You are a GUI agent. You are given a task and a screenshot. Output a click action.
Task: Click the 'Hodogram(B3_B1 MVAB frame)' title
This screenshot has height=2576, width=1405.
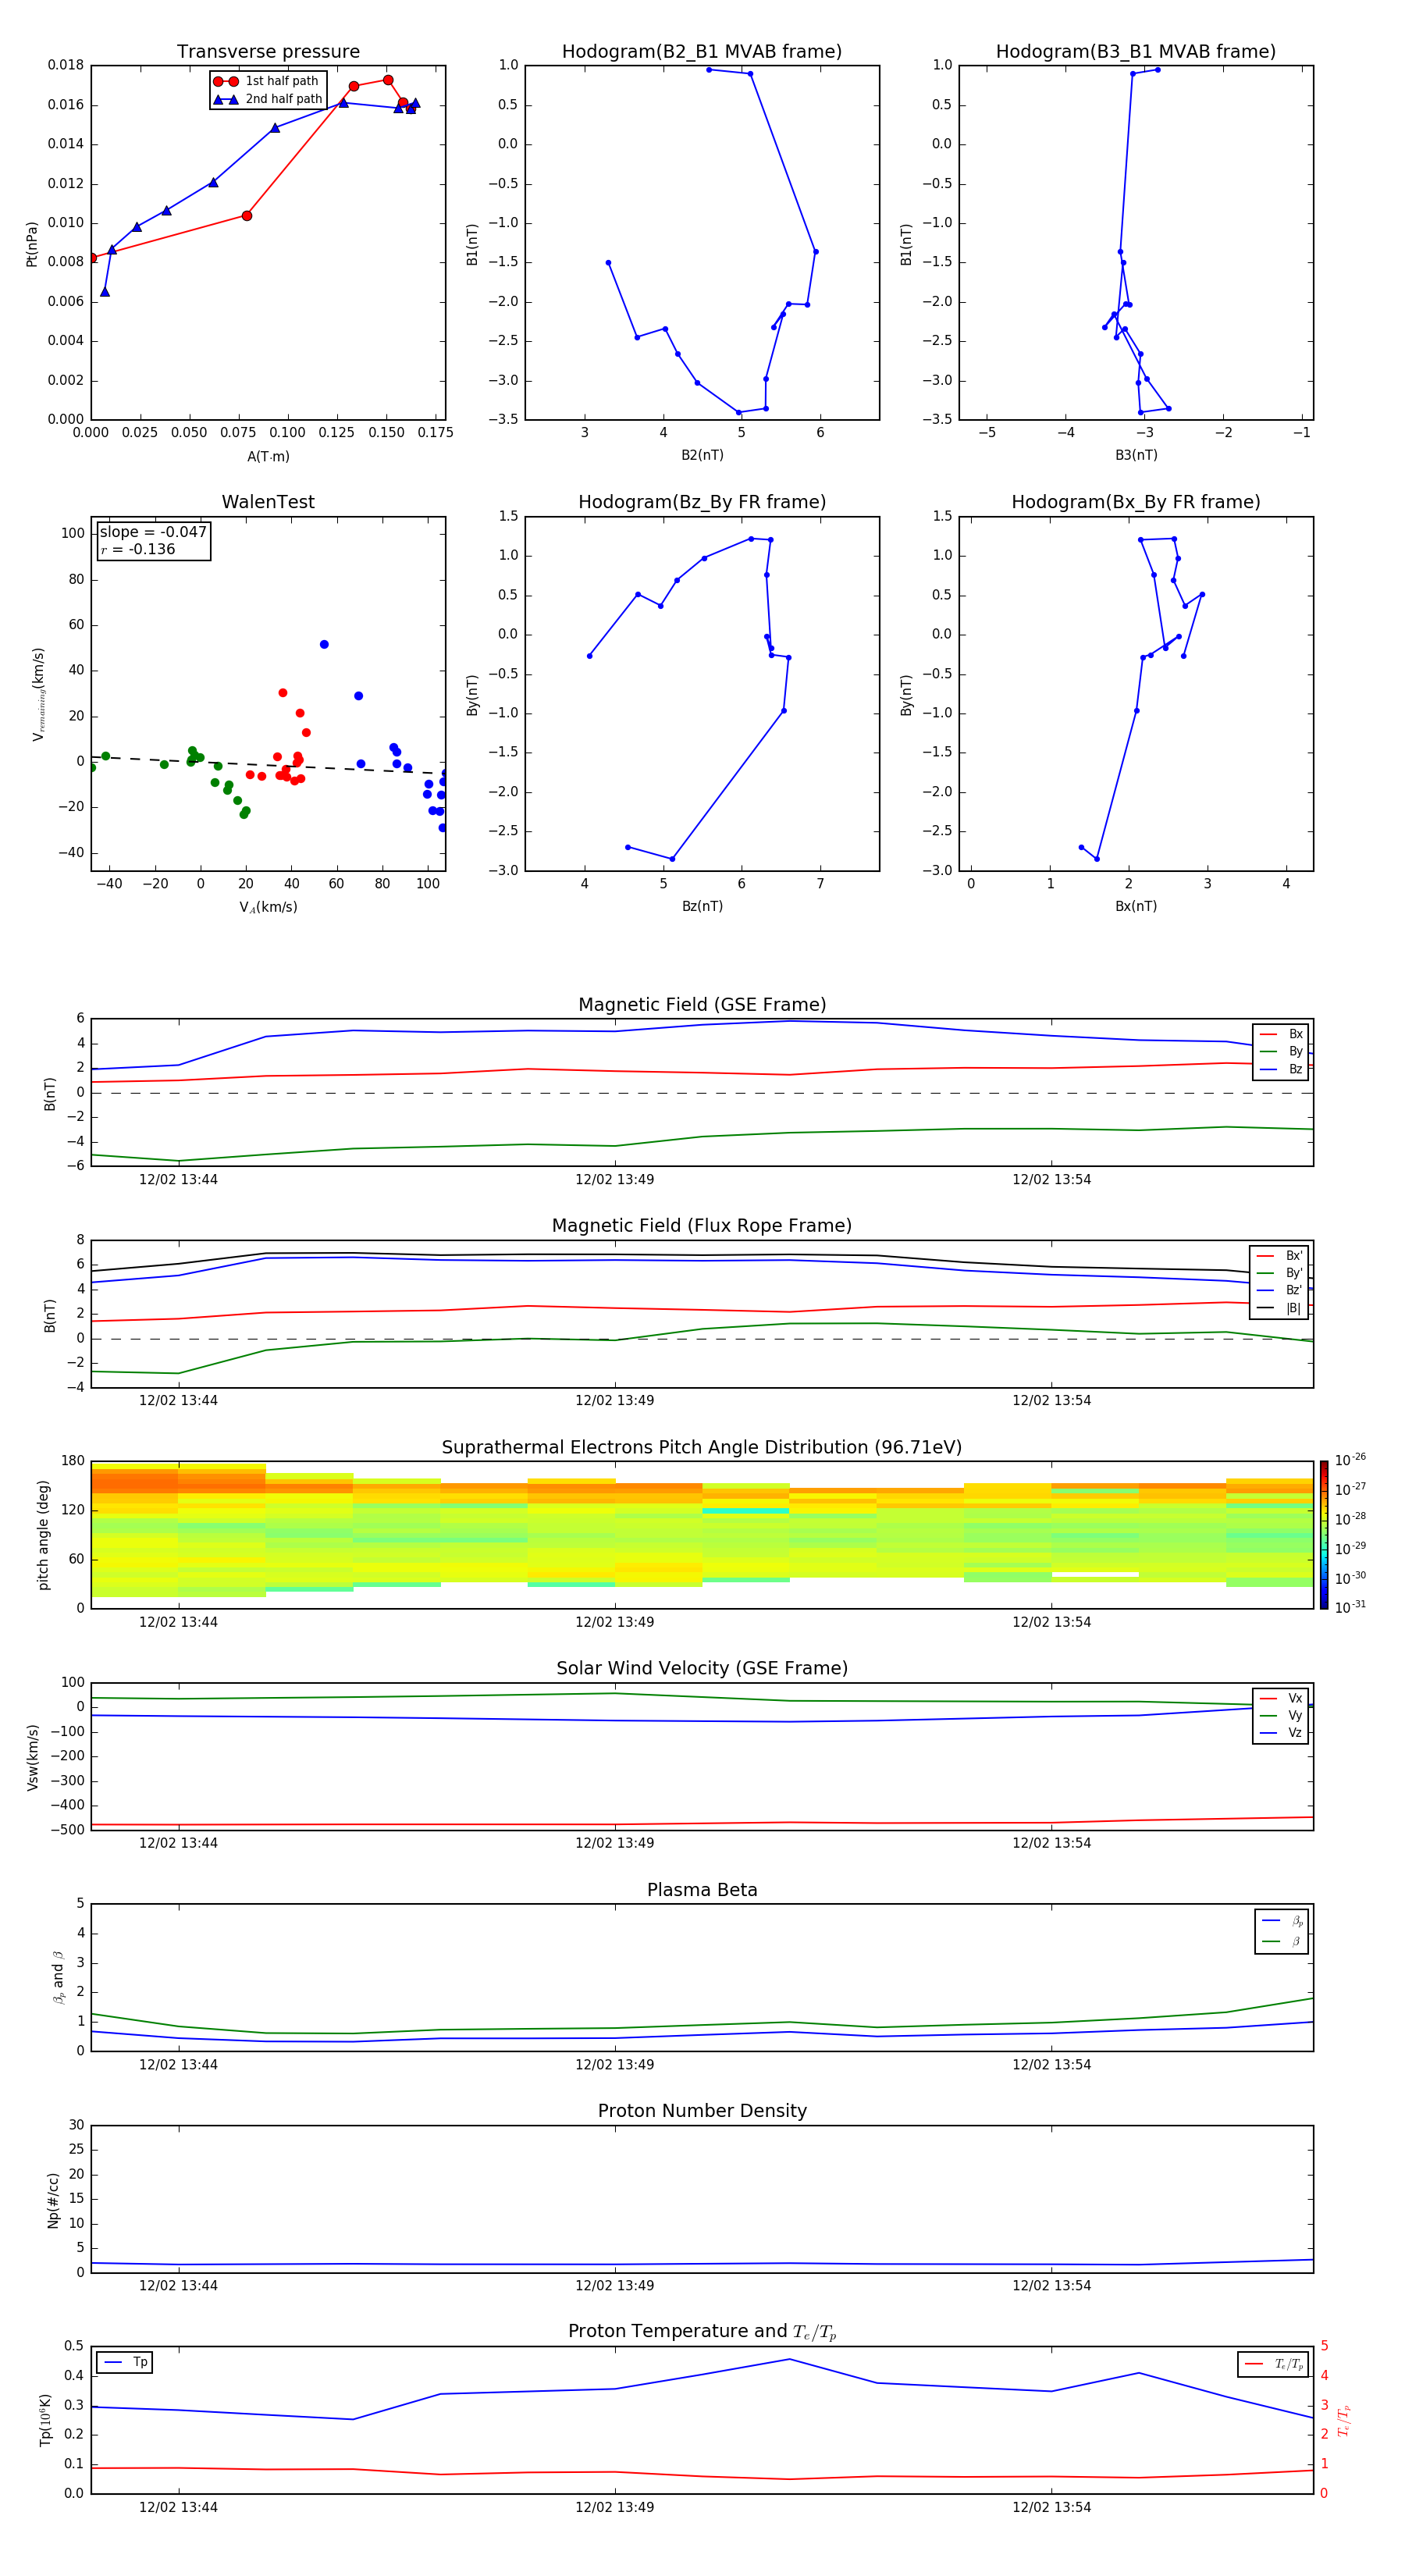click(x=1136, y=52)
